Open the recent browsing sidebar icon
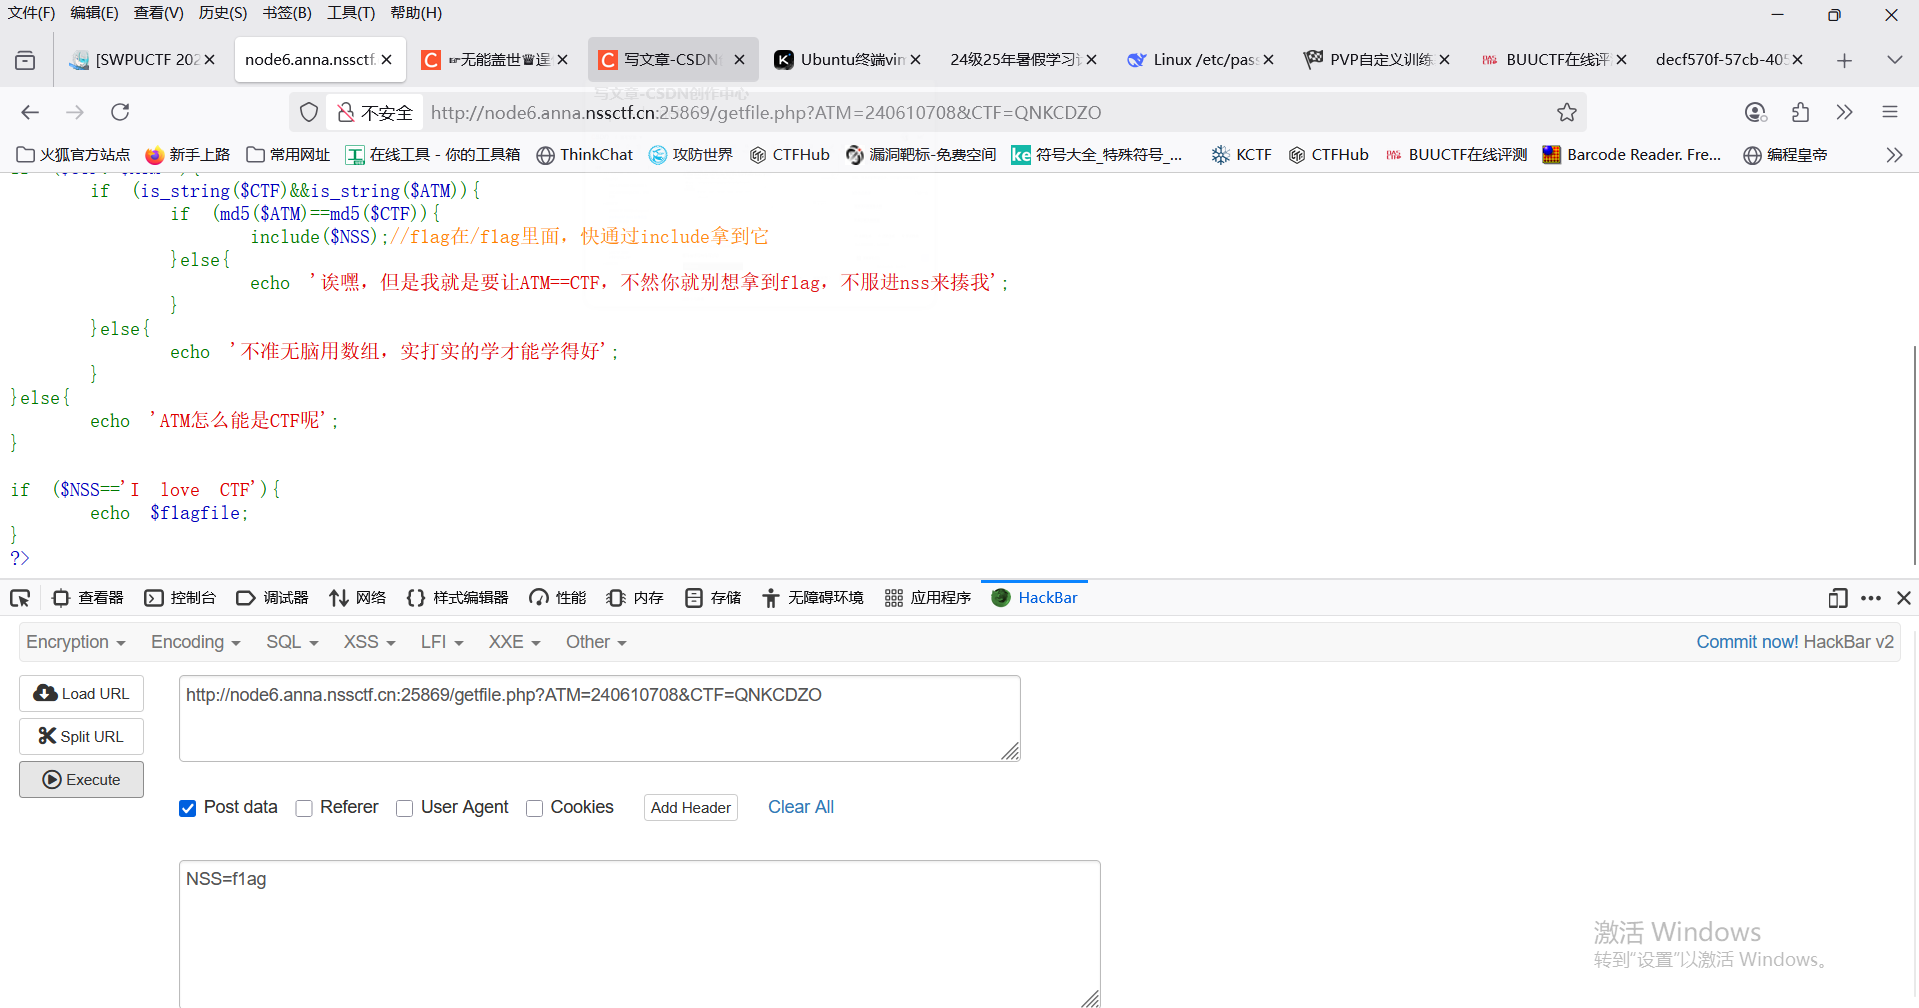The width and height of the screenshot is (1919, 1008). tap(25, 60)
